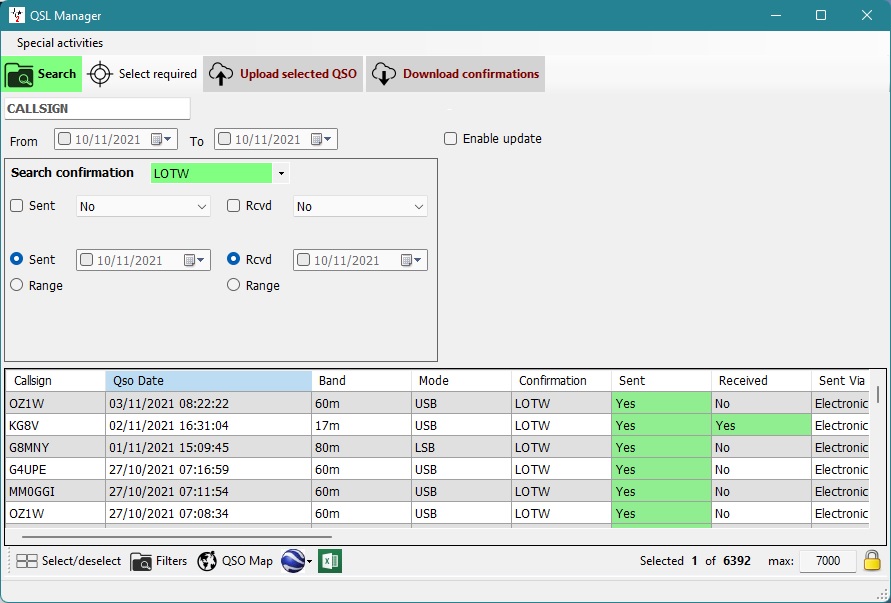Click the CALLSIGN search input field
Screen dimensions: 891x603
tap(98, 109)
